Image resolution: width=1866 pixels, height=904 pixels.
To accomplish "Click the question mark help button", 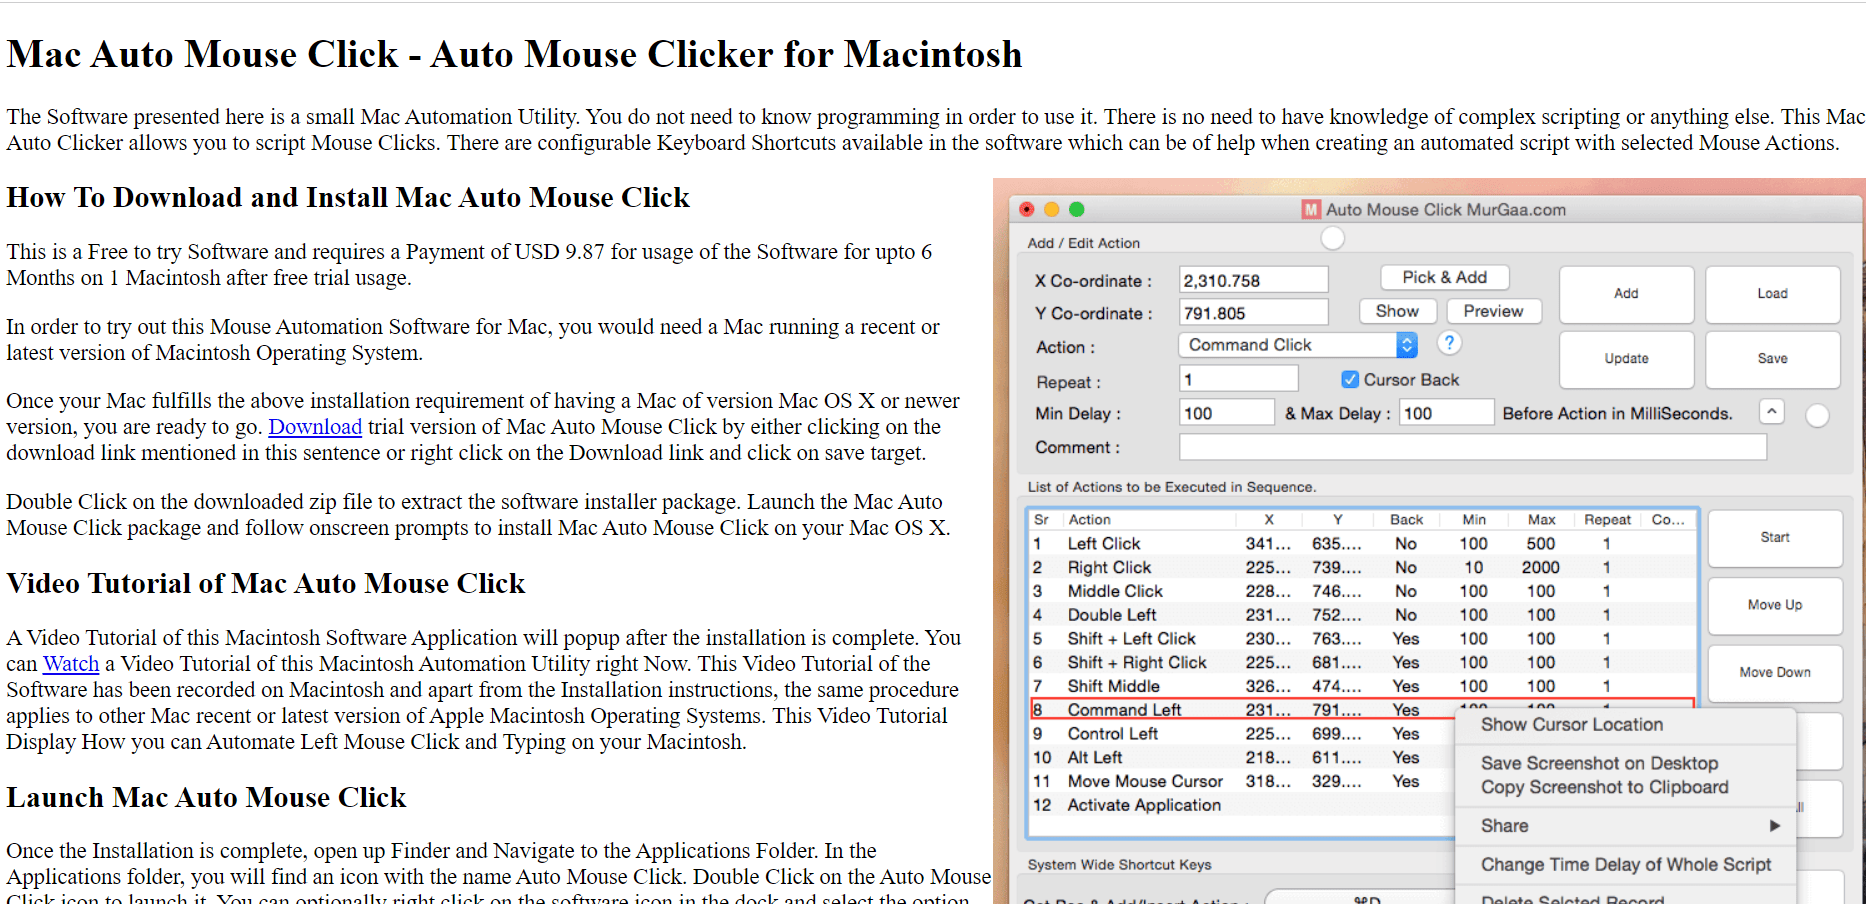I will tap(1449, 343).
